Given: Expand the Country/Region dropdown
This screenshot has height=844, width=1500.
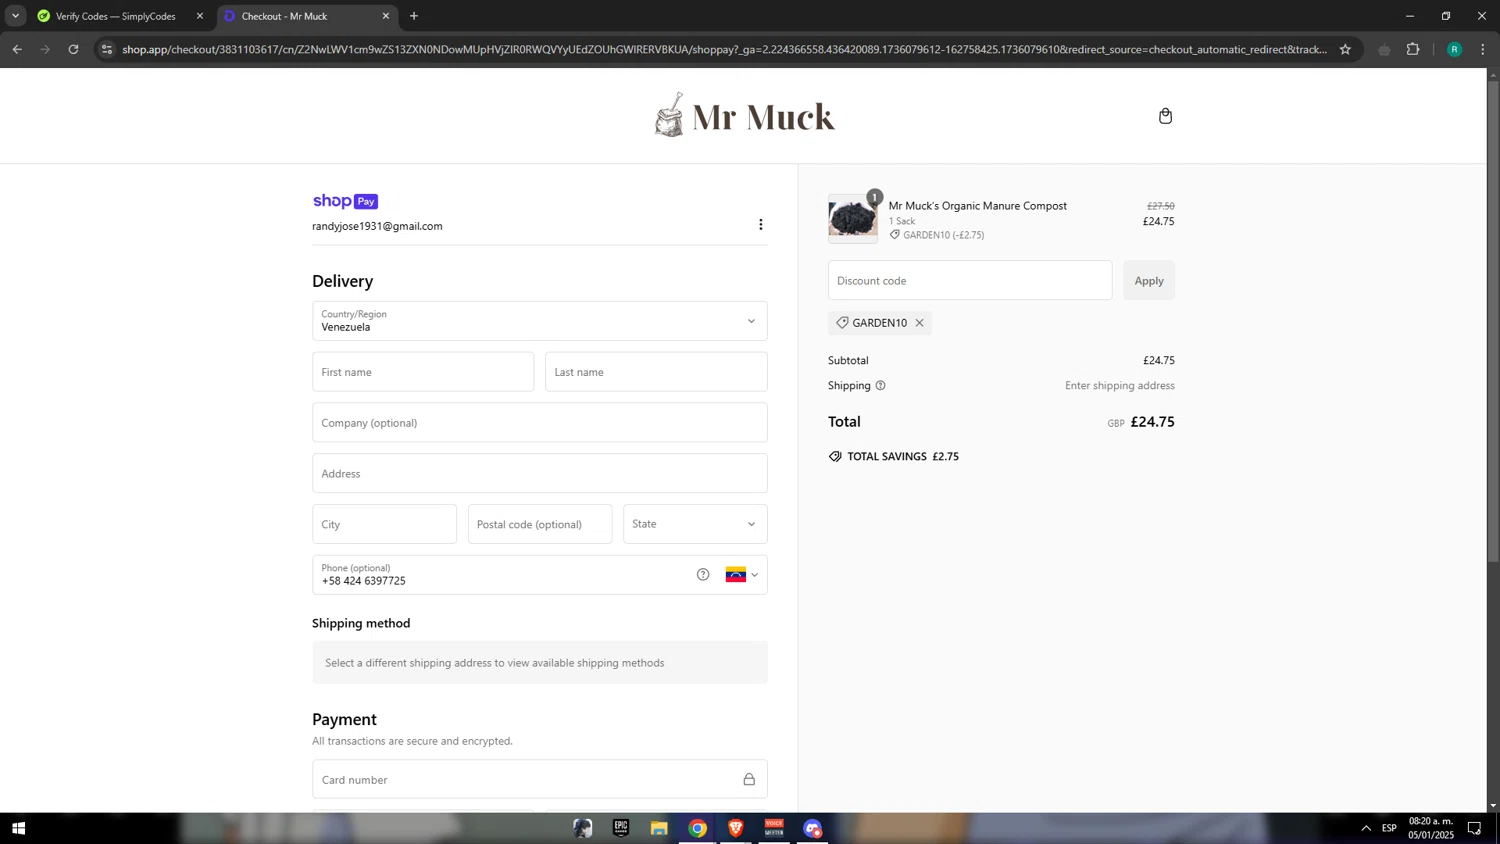Looking at the screenshot, I should (540, 321).
